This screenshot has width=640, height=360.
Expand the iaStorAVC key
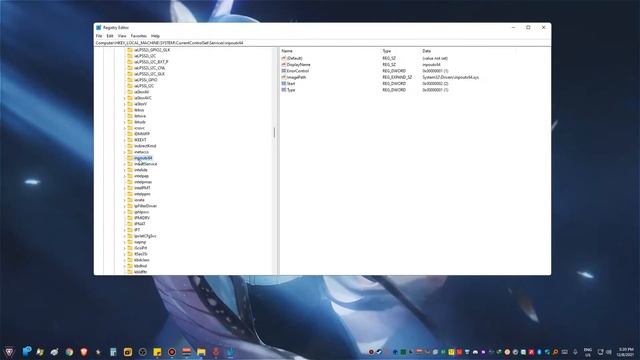coord(124,98)
